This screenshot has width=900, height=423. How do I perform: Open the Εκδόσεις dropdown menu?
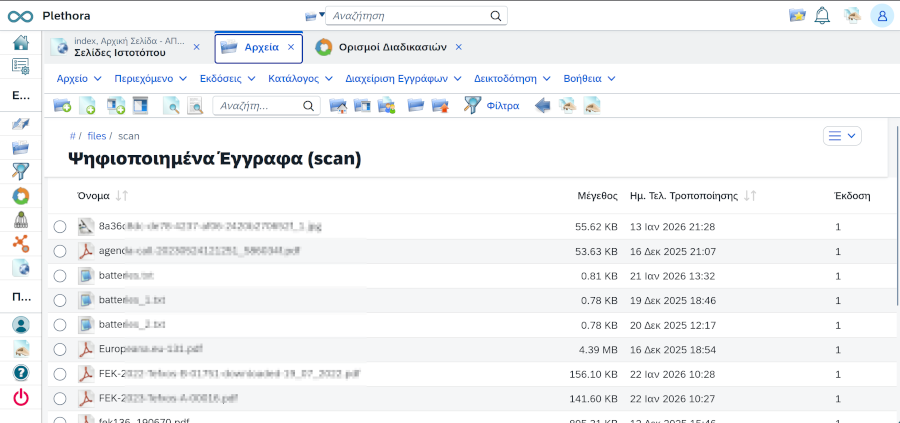[228, 78]
